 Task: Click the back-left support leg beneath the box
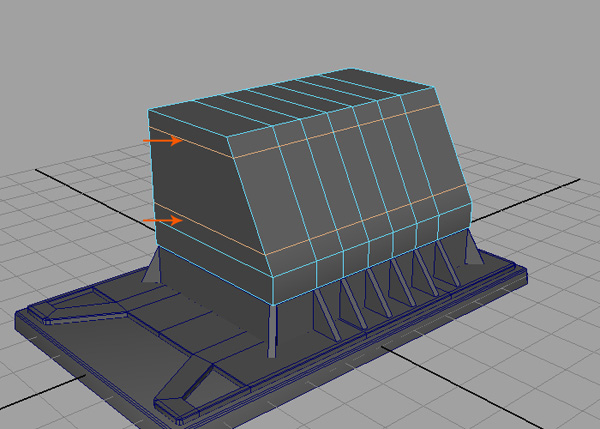tap(154, 267)
